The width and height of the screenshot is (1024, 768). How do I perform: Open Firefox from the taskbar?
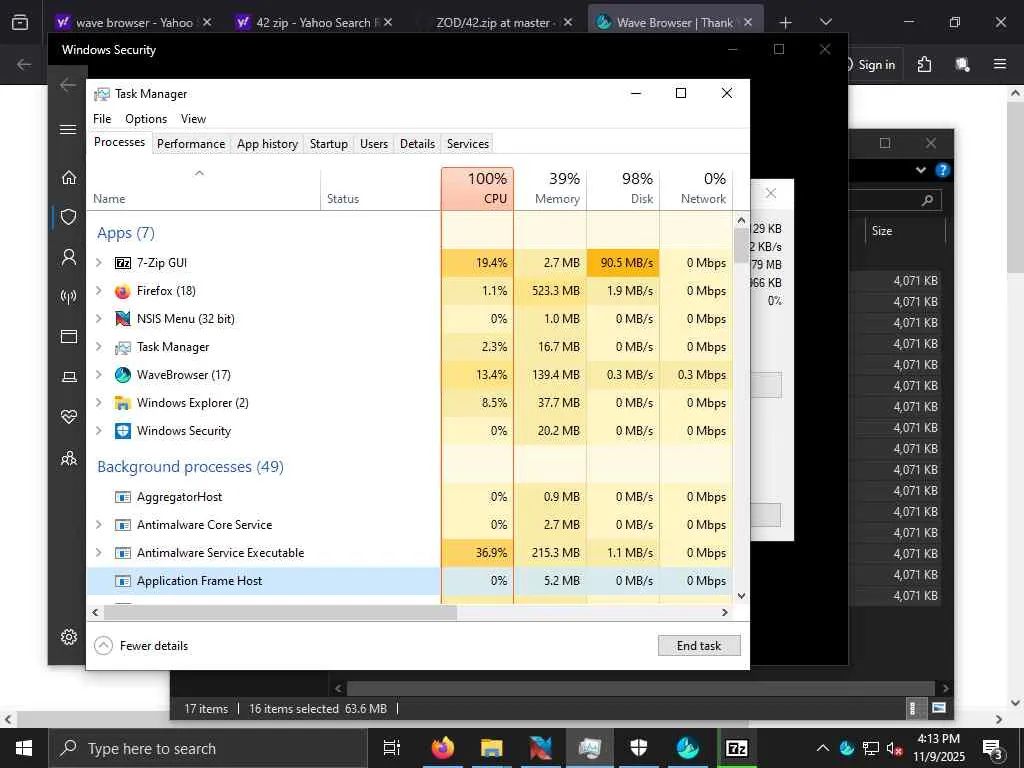point(443,748)
